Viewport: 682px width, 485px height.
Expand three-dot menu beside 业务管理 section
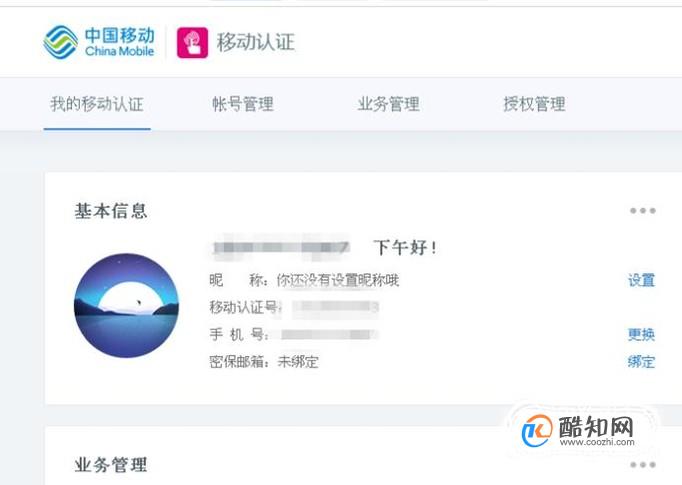click(x=642, y=465)
